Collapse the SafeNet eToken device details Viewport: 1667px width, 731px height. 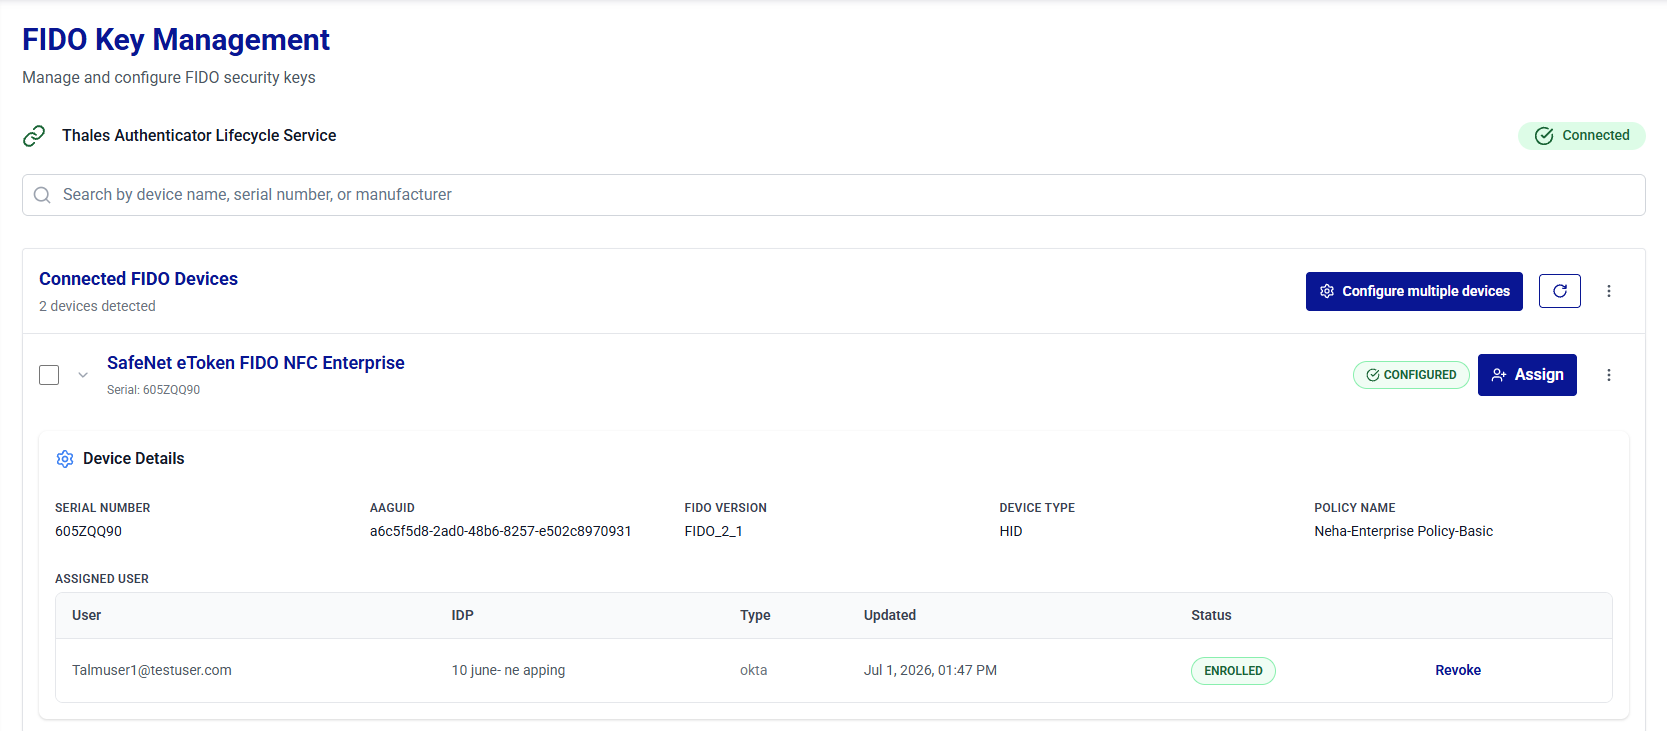83,375
